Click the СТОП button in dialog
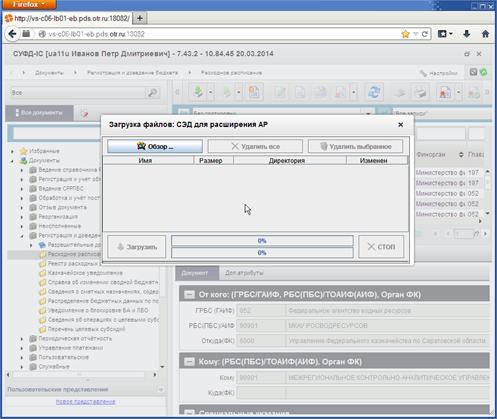The width and height of the screenshot is (497, 419). [x=381, y=247]
